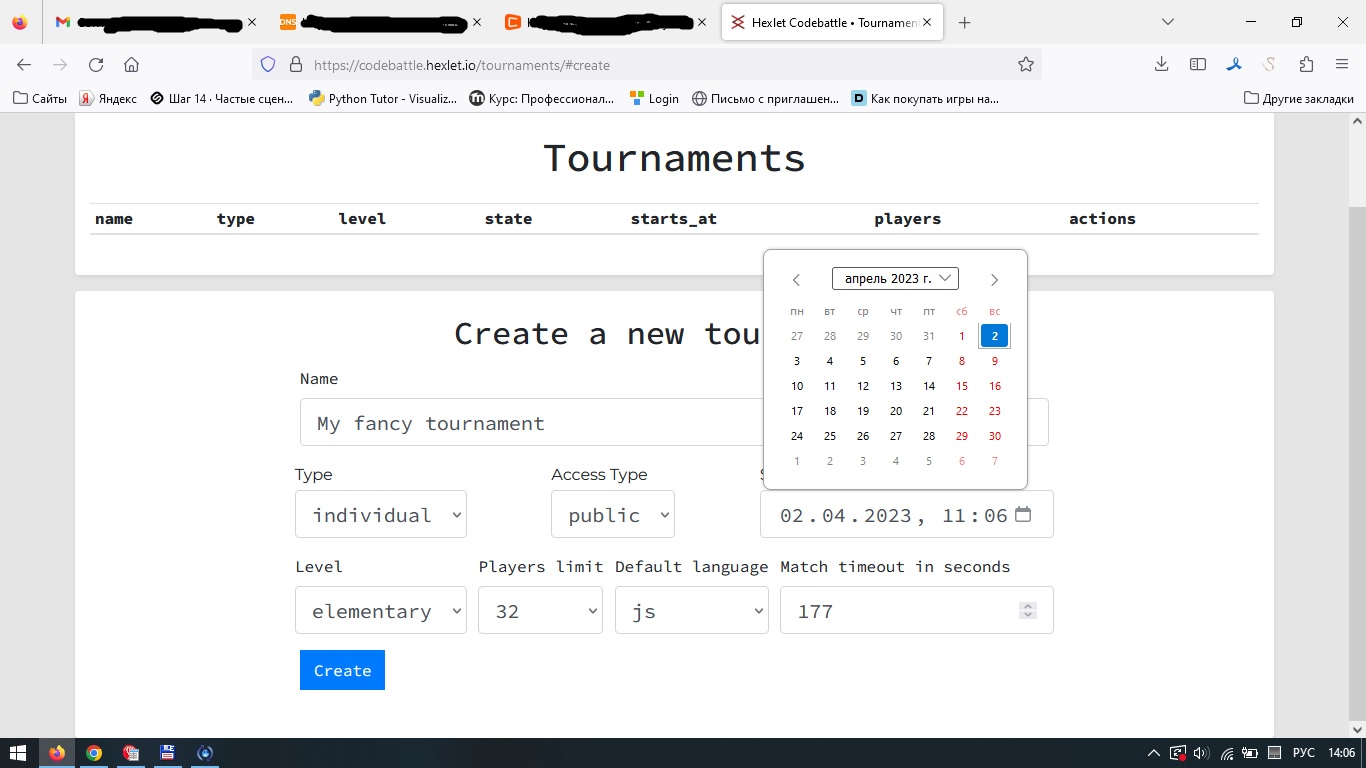Open the "апрель 2023 г." month selector dropdown

[x=895, y=278]
